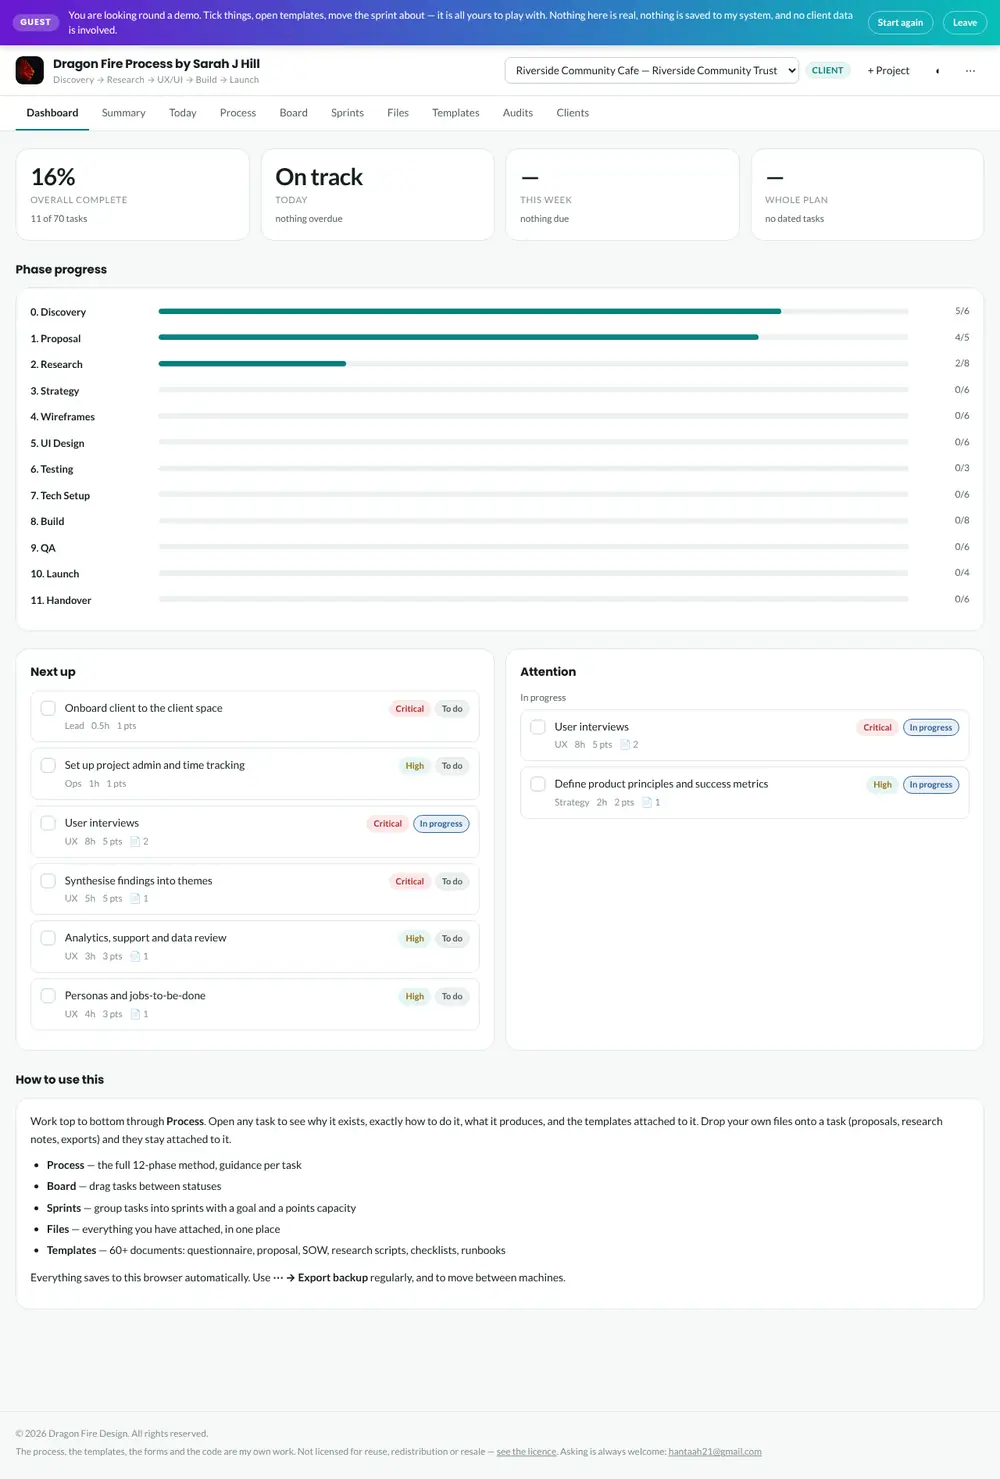Tick User interviews checkbox in Next up
This screenshot has height=1479, width=1000.
48,823
